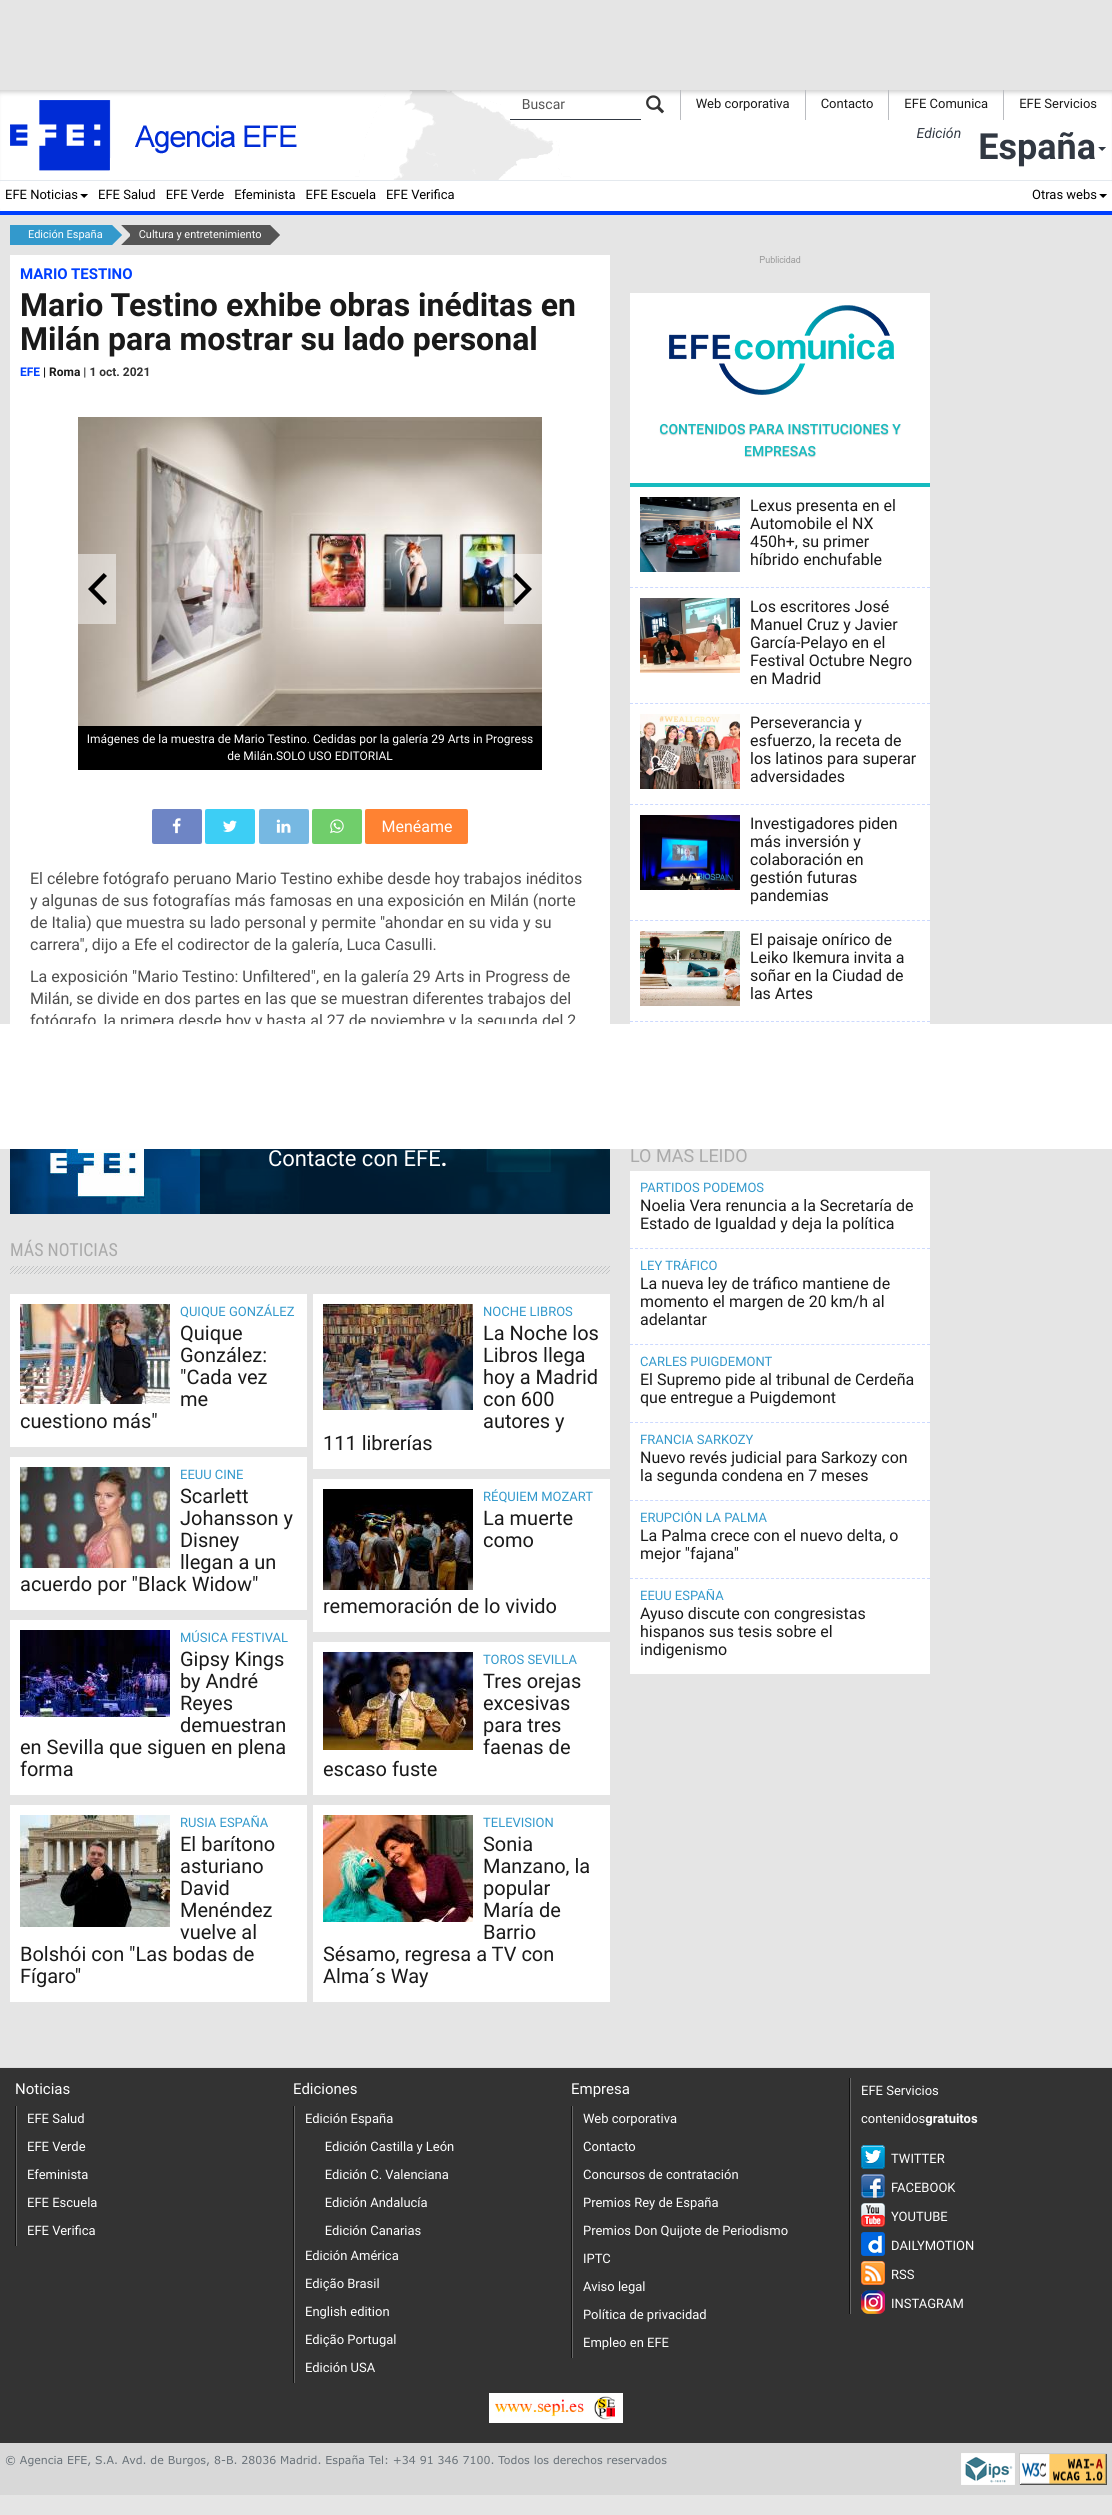Screen dimensions: 1112x2515
Task: Share article on Facebook button
Action: pos(177,826)
